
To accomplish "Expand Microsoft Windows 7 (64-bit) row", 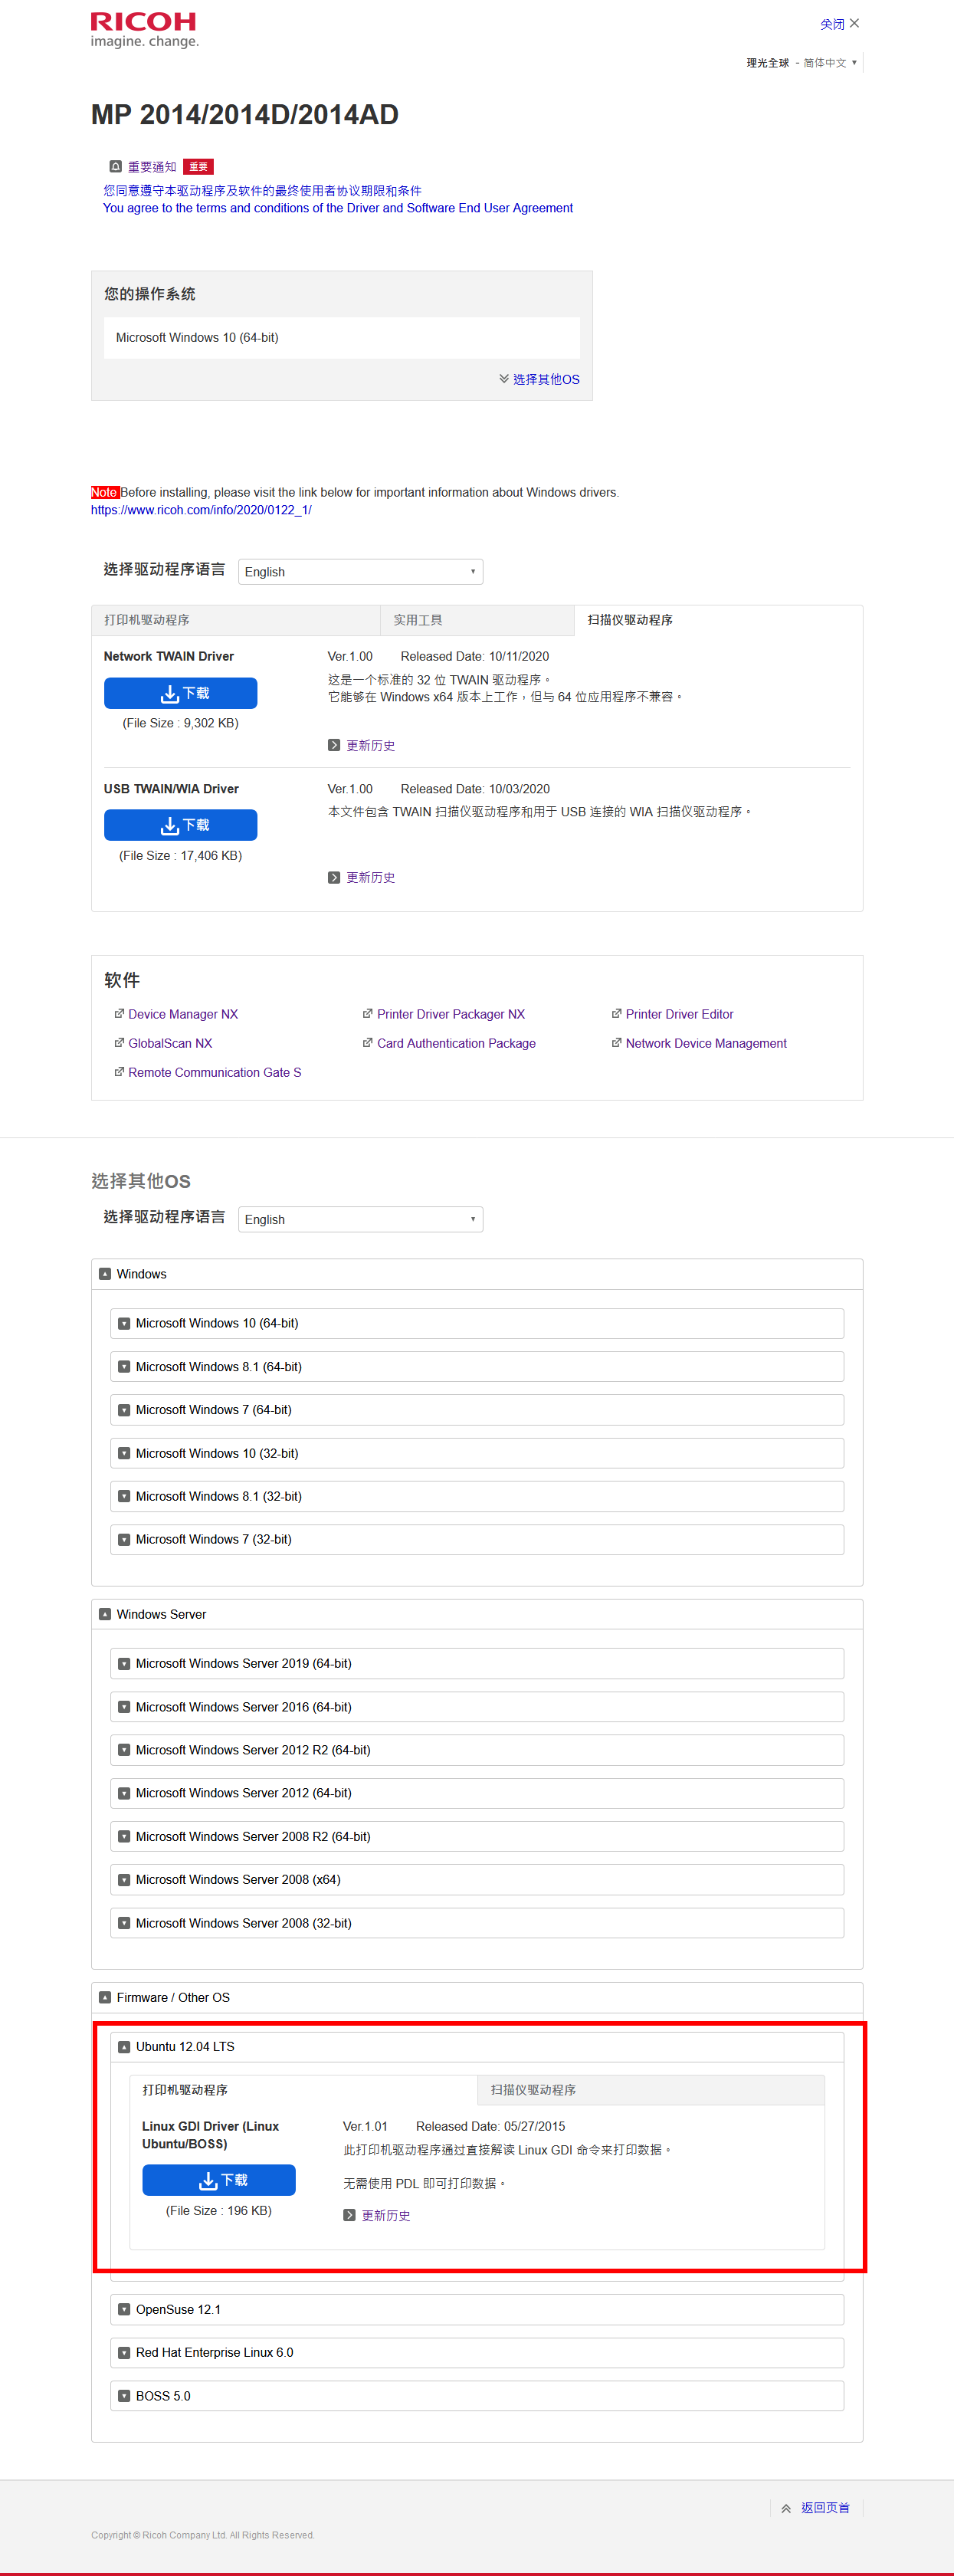I will (477, 1410).
